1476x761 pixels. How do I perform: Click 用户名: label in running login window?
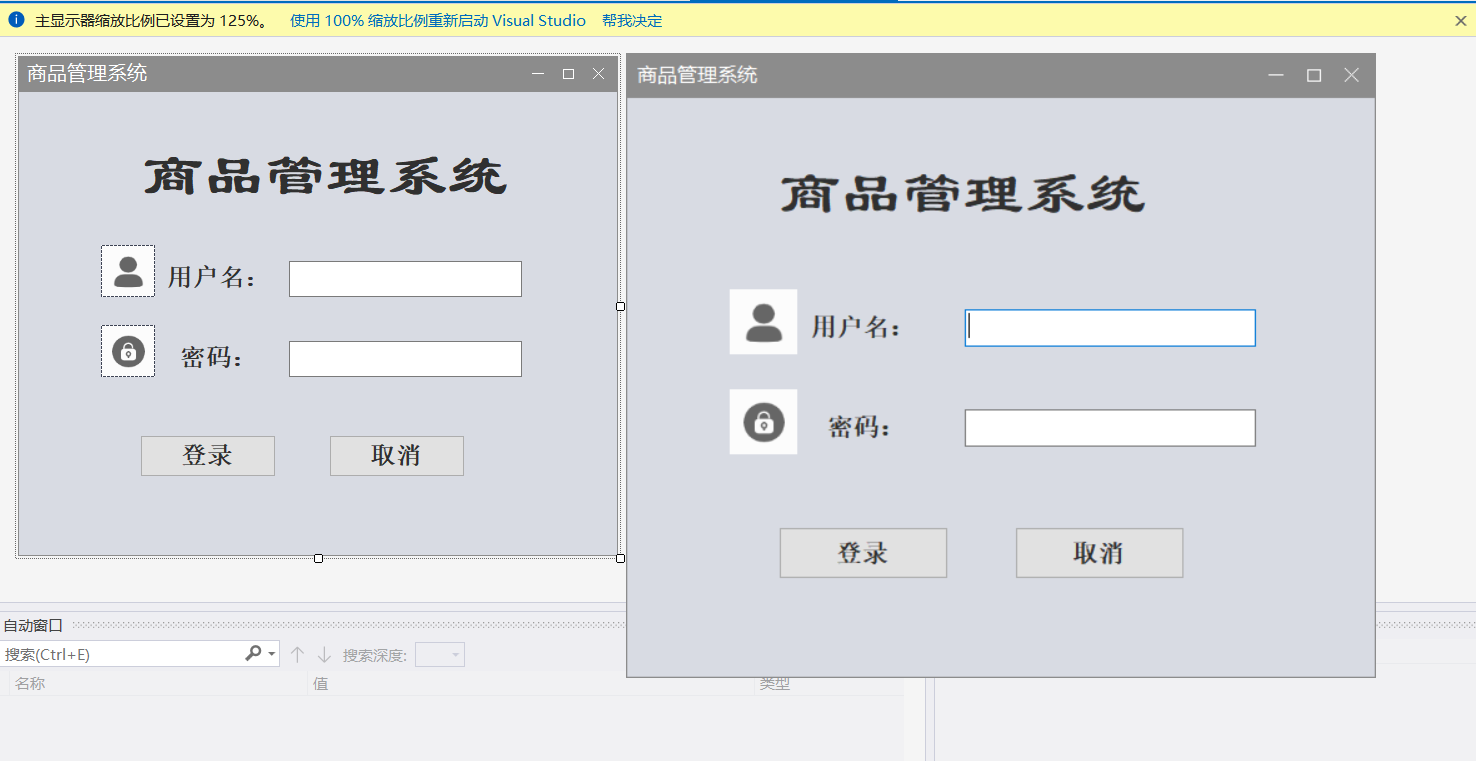click(x=856, y=327)
